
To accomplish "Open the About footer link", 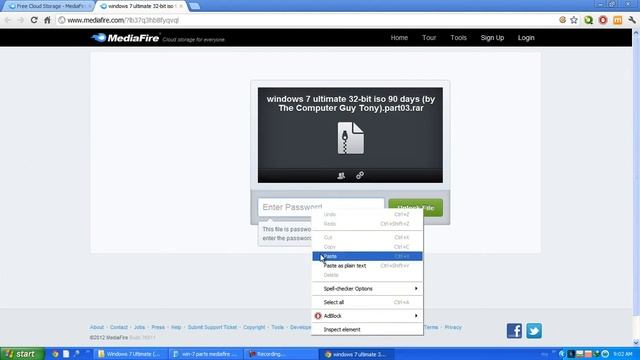I will pos(97,327).
